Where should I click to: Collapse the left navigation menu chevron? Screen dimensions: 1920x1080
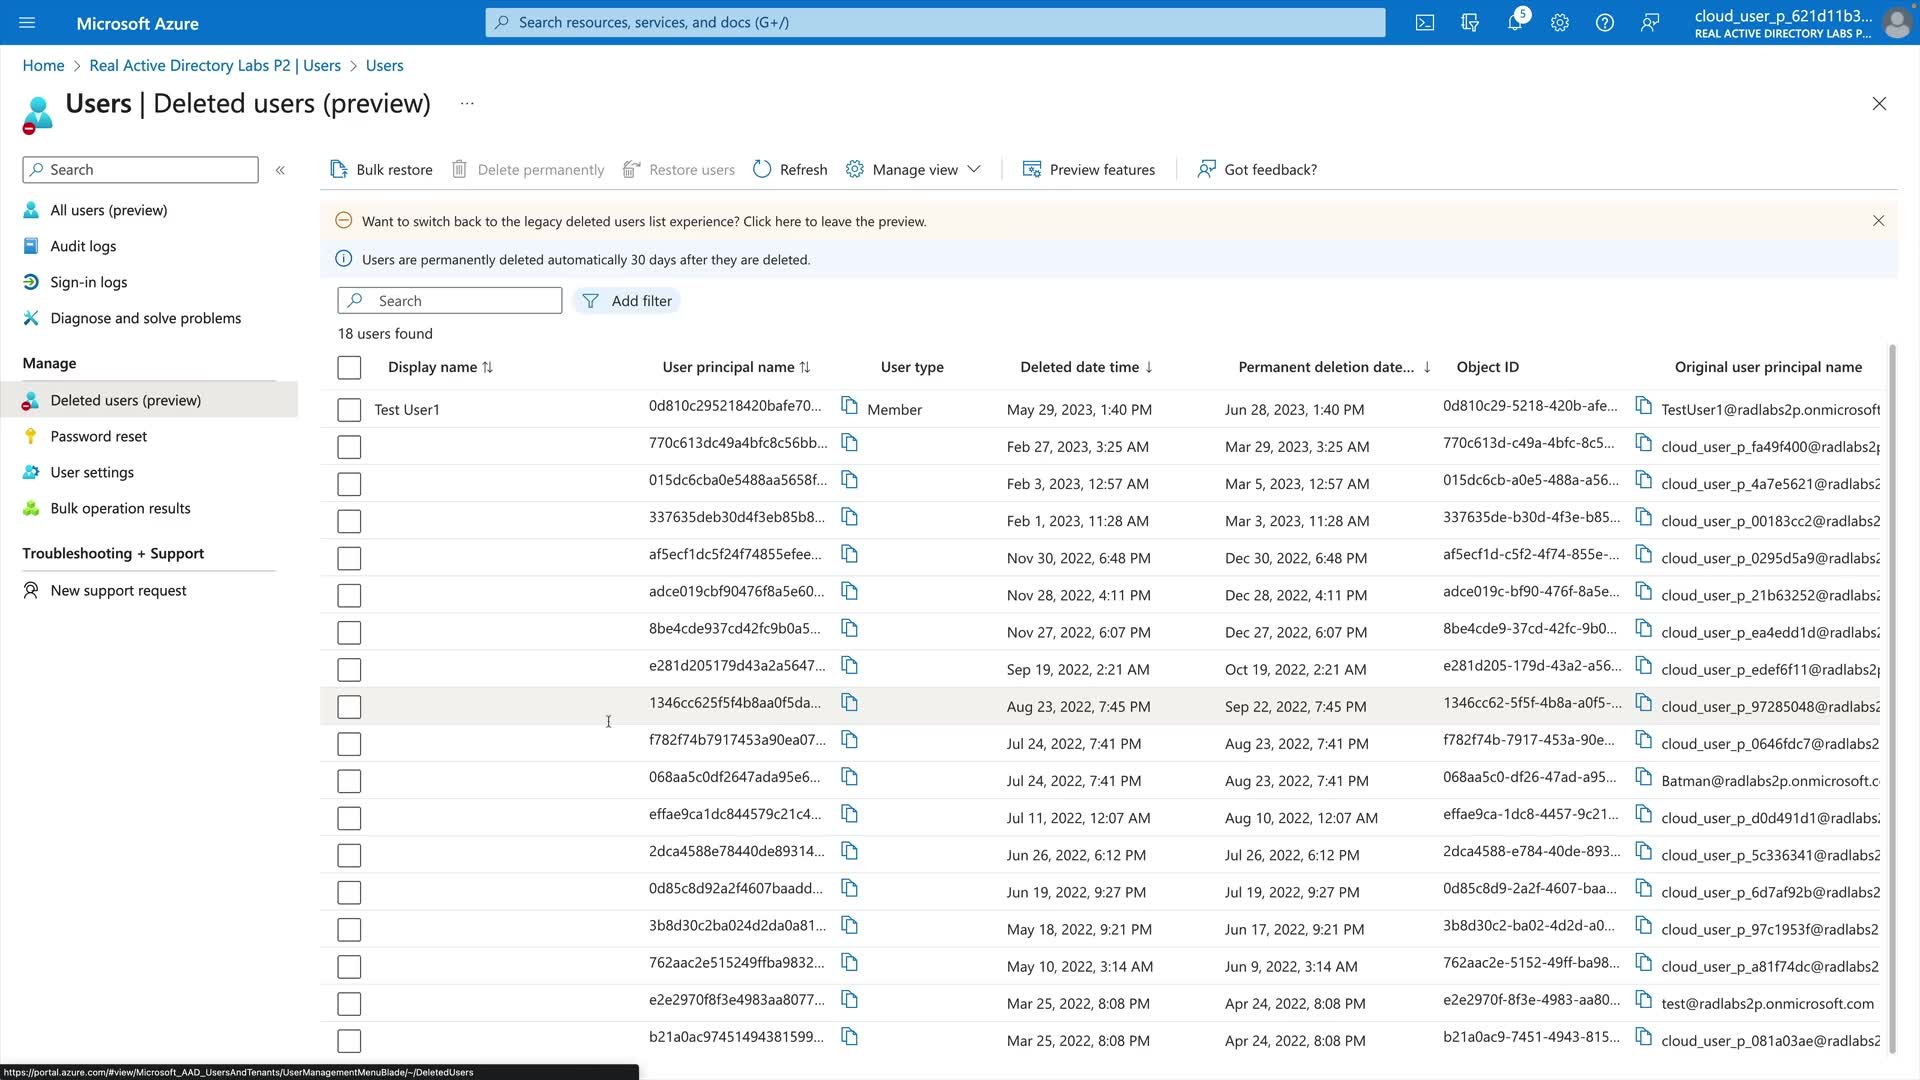(280, 170)
